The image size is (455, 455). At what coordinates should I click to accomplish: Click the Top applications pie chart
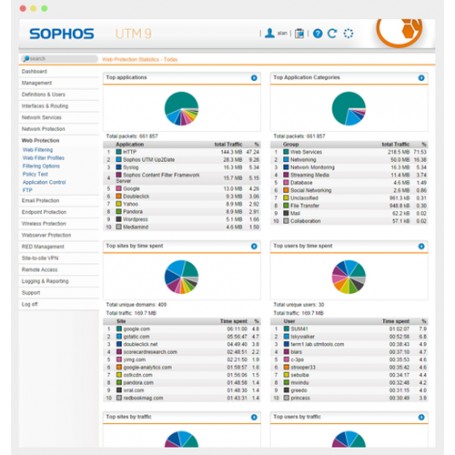tap(181, 109)
